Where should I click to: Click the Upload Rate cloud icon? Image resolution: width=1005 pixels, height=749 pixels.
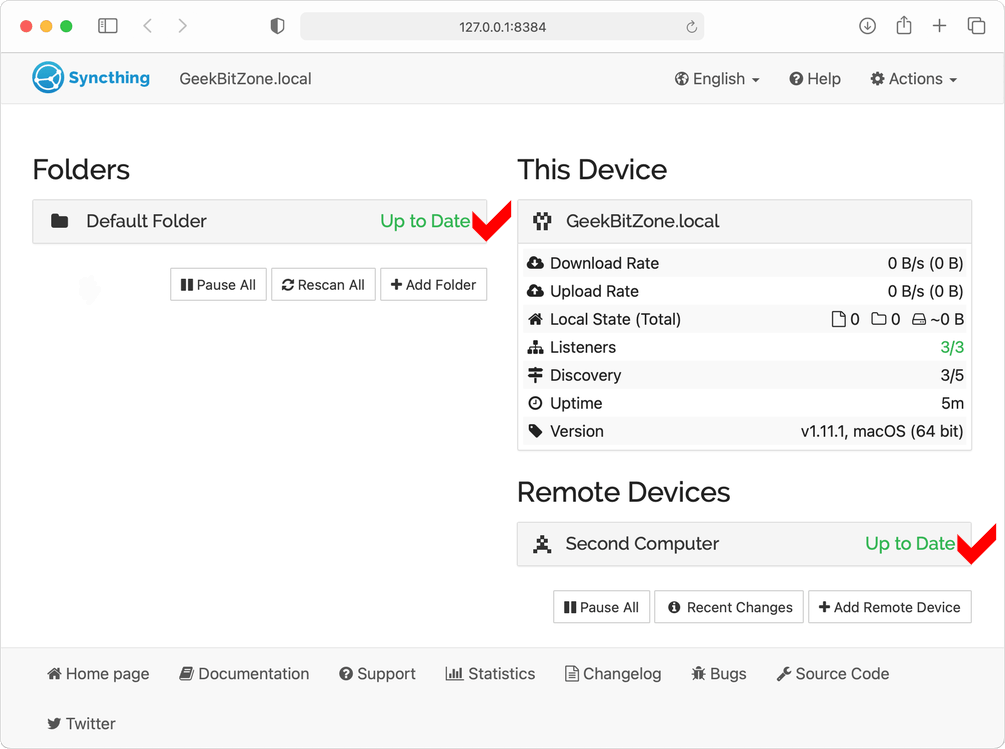pos(535,291)
